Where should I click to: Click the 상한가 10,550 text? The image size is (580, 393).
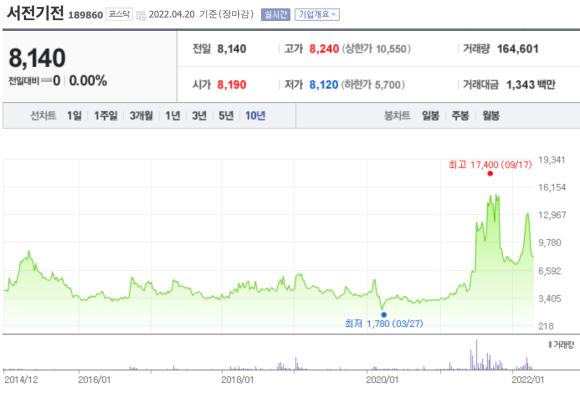(x=376, y=49)
